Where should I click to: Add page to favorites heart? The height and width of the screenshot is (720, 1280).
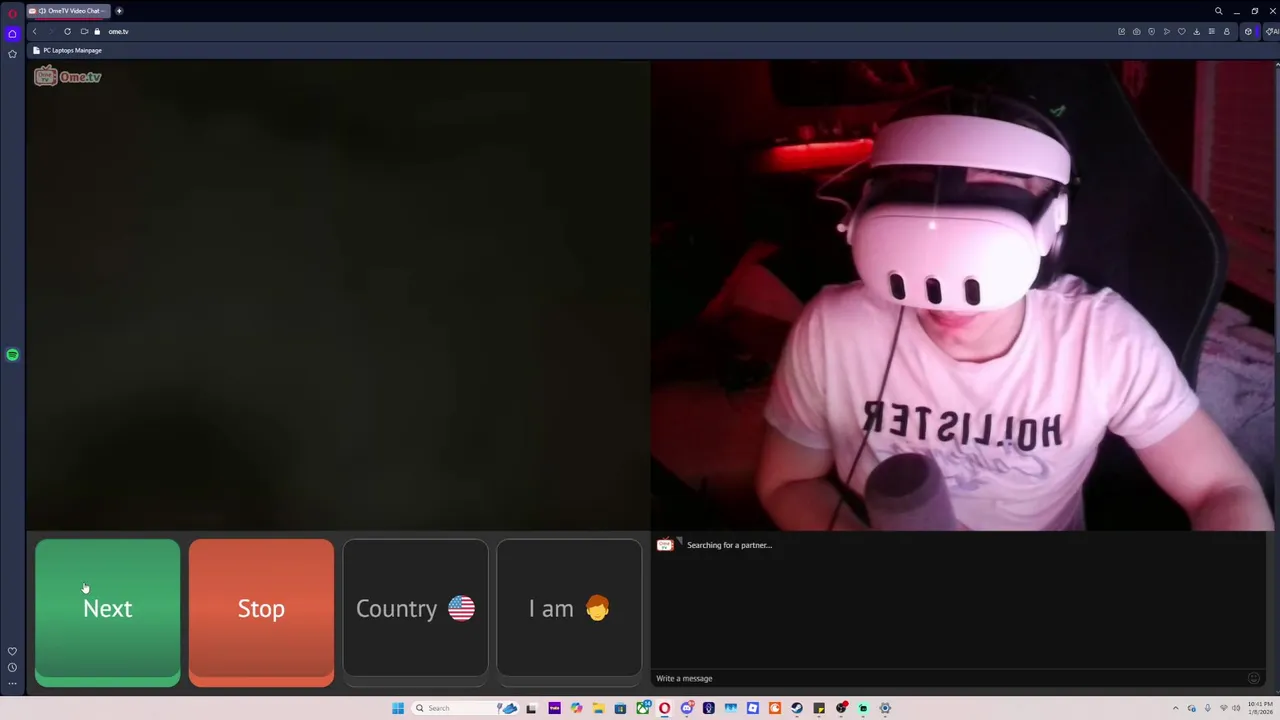(x=1182, y=31)
